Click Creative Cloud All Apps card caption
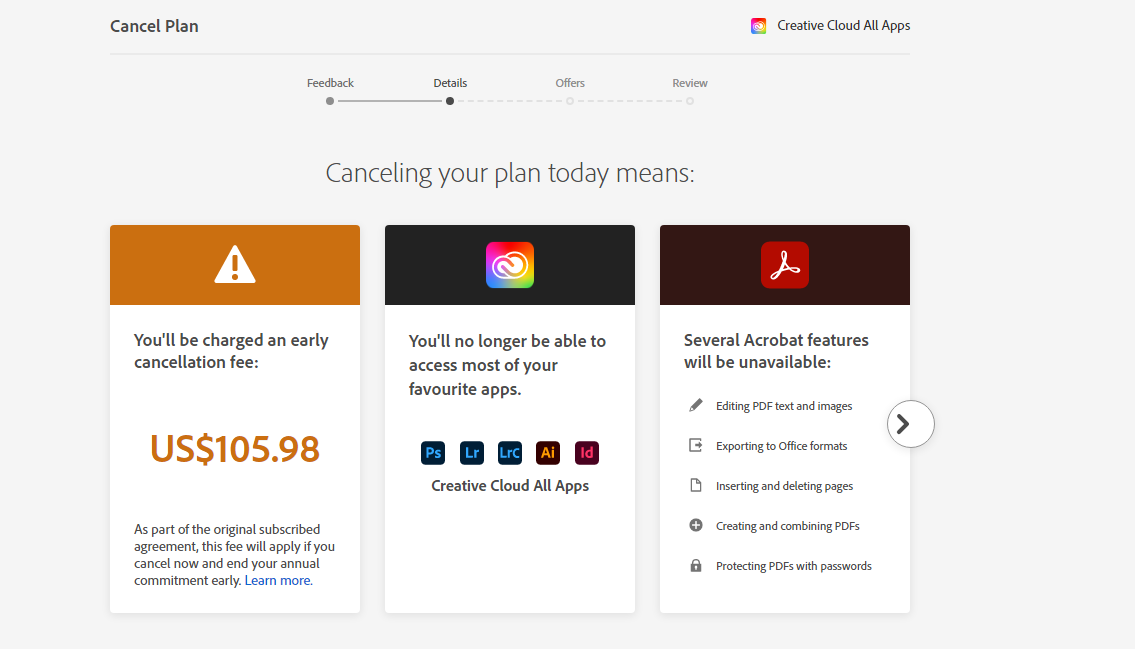 coord(510,485)
